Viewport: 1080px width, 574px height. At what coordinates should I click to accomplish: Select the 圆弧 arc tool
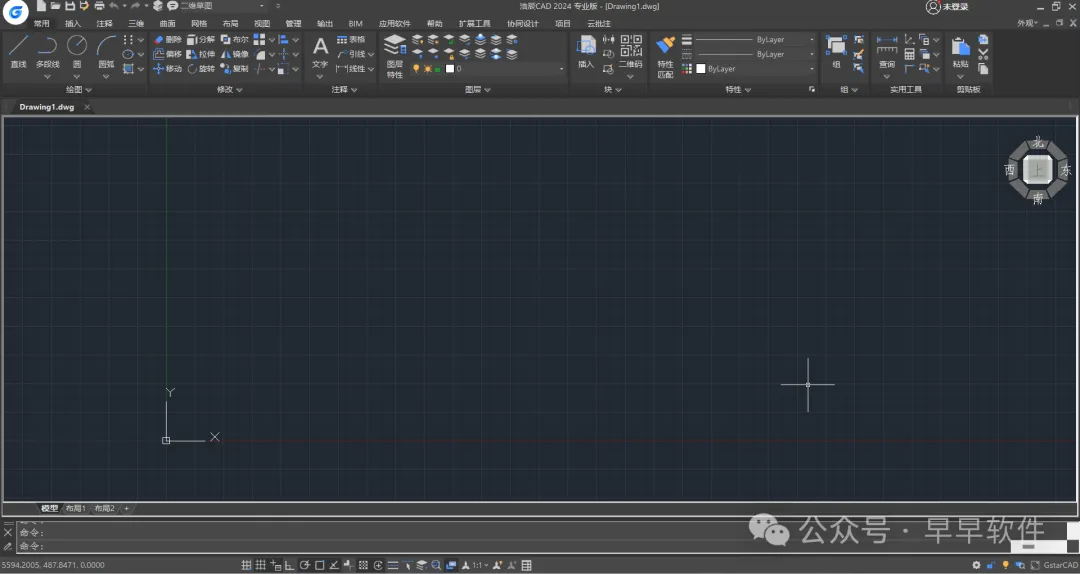pyautogui.click(x=106, y=52)
